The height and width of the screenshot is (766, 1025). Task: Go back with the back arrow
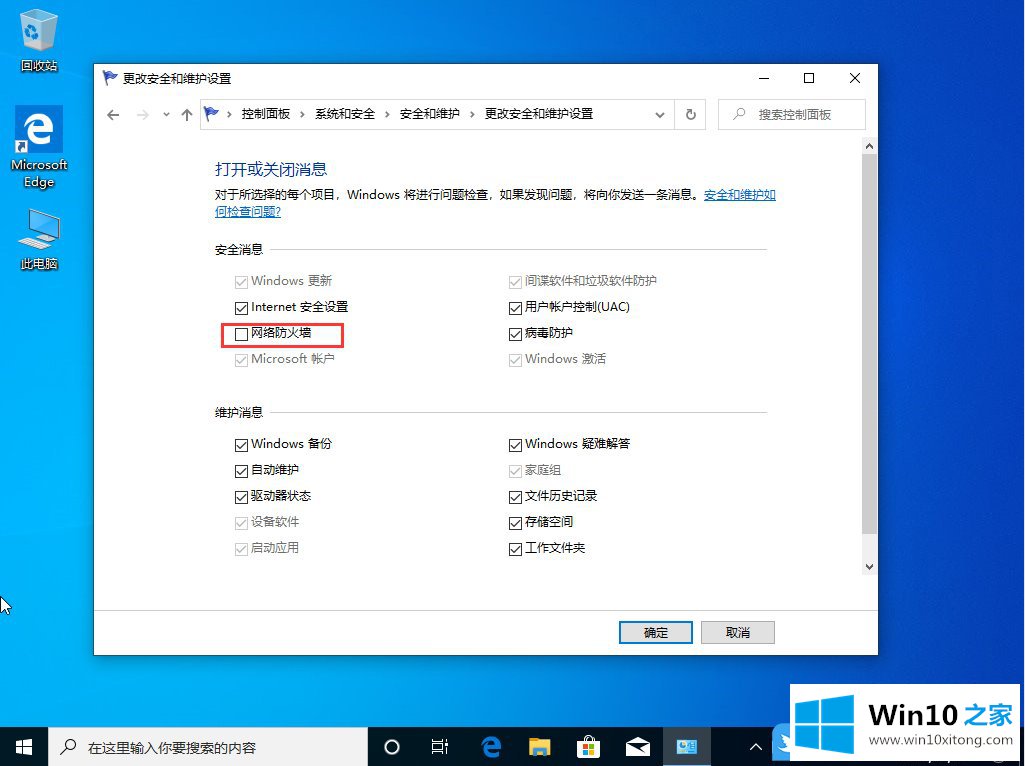coord(113,115)
